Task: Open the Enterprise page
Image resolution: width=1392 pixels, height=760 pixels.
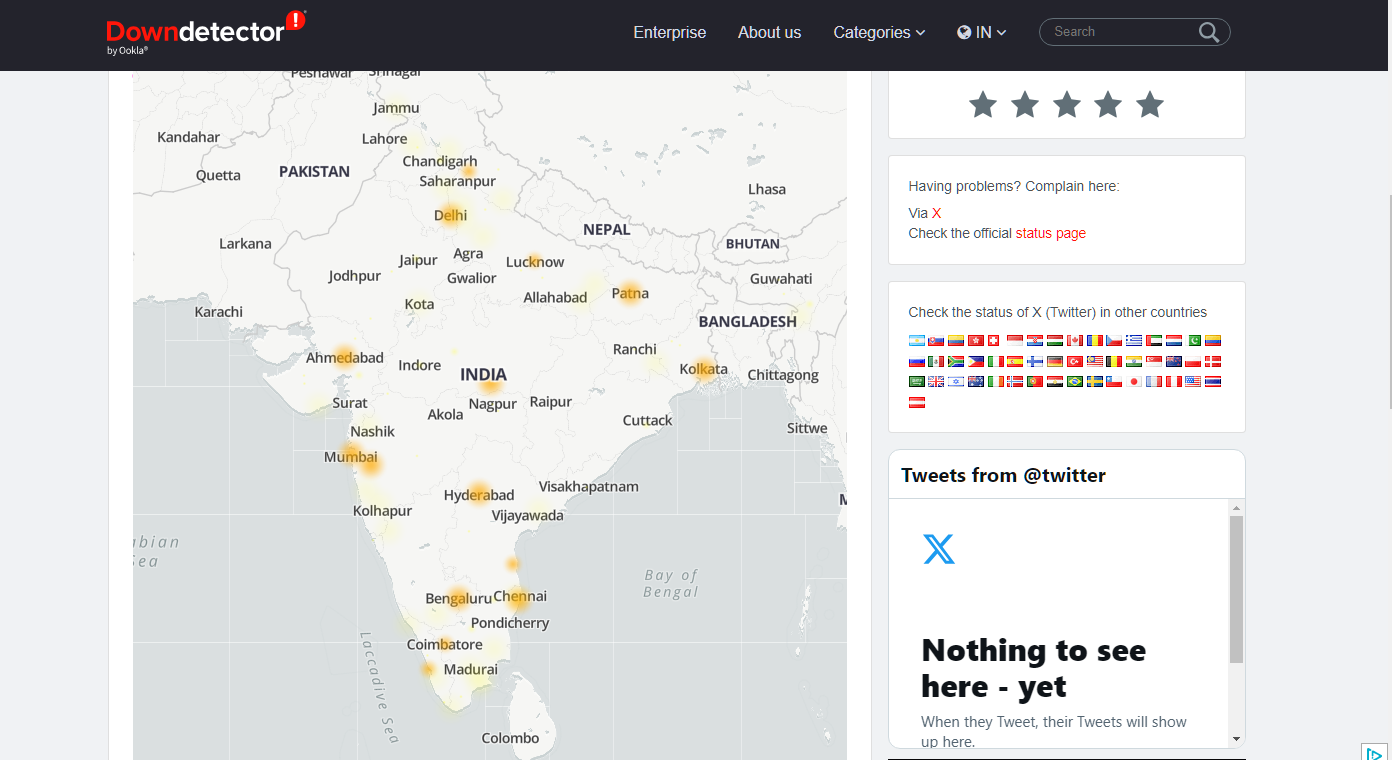Action: click(669, 32)
